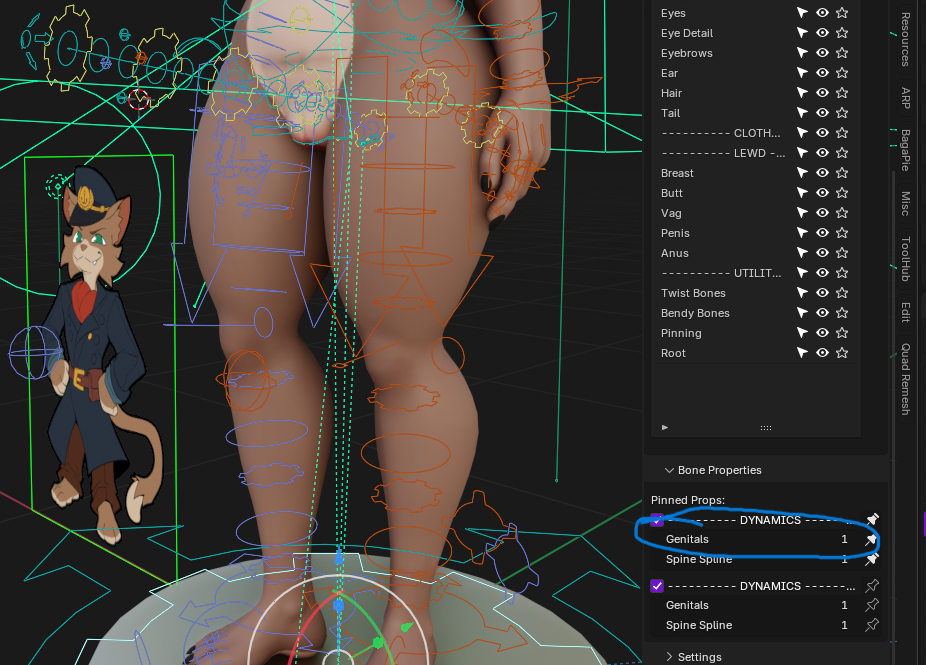Pin the lower DYNAMICS header
This screenshot has width=926, height=665.
click(872, 586)
